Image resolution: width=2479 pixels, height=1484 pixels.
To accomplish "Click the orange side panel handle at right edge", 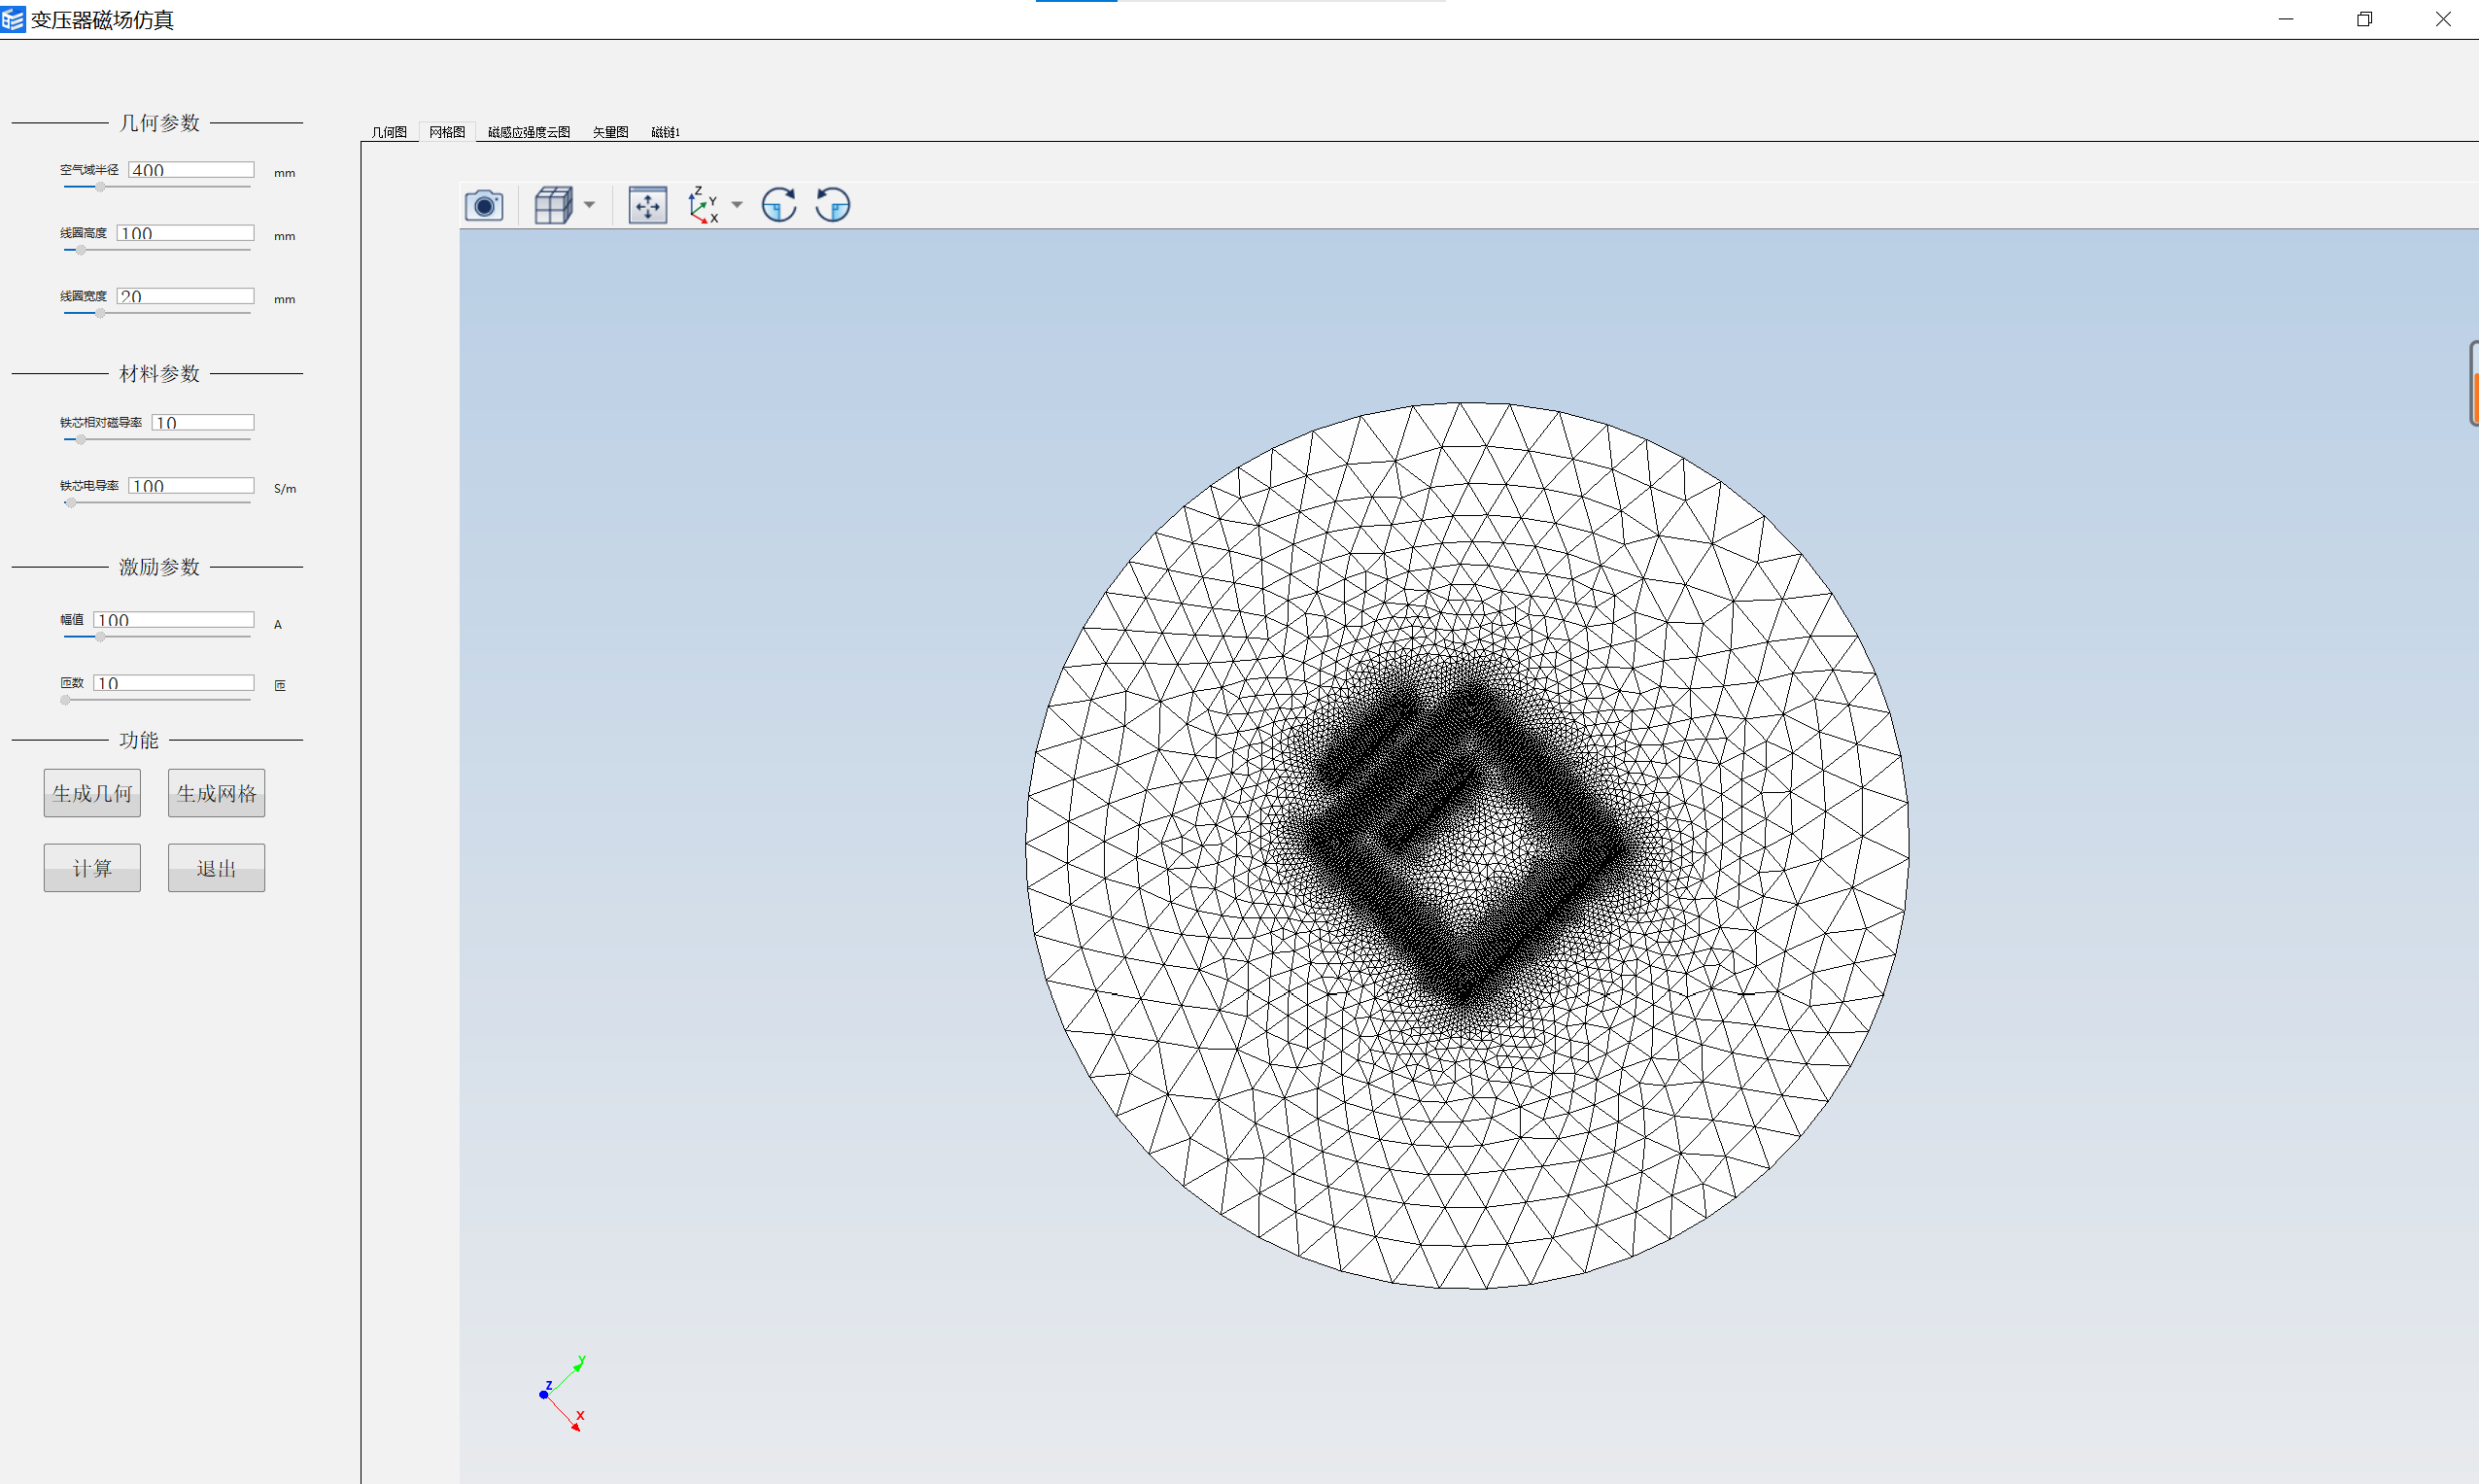I will pos(2474,384).
